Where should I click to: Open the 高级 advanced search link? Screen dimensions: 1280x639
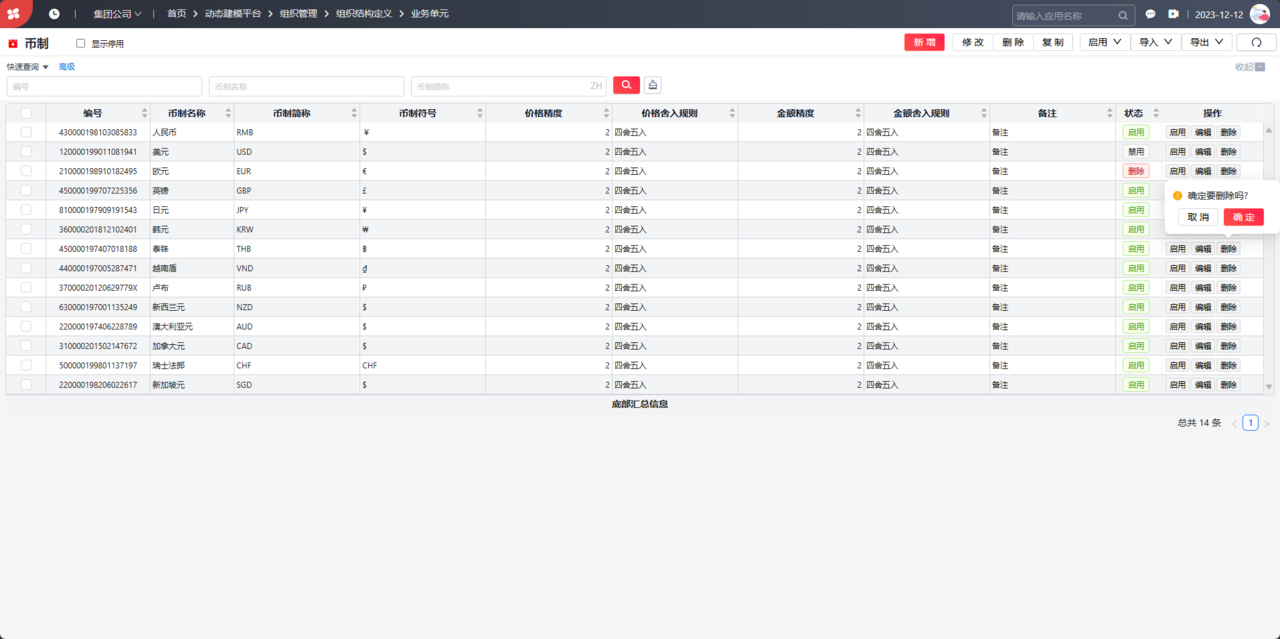pyautogui.click(x=67, y=67)
